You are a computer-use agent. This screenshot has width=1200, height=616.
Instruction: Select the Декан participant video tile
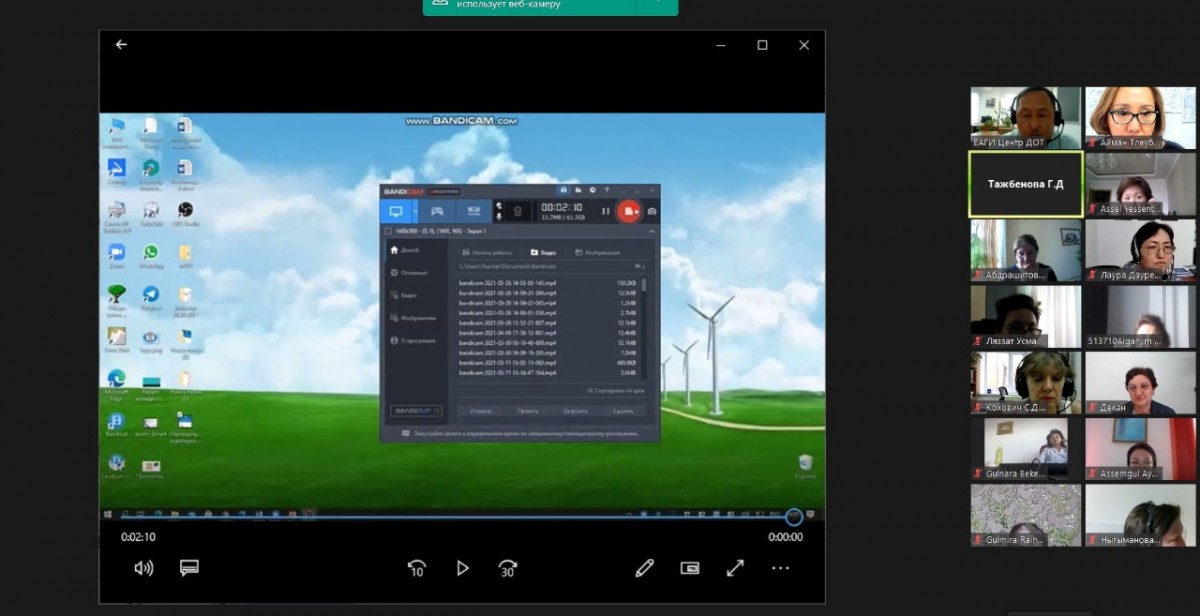pyautogui.click(x=1140, y=384)
